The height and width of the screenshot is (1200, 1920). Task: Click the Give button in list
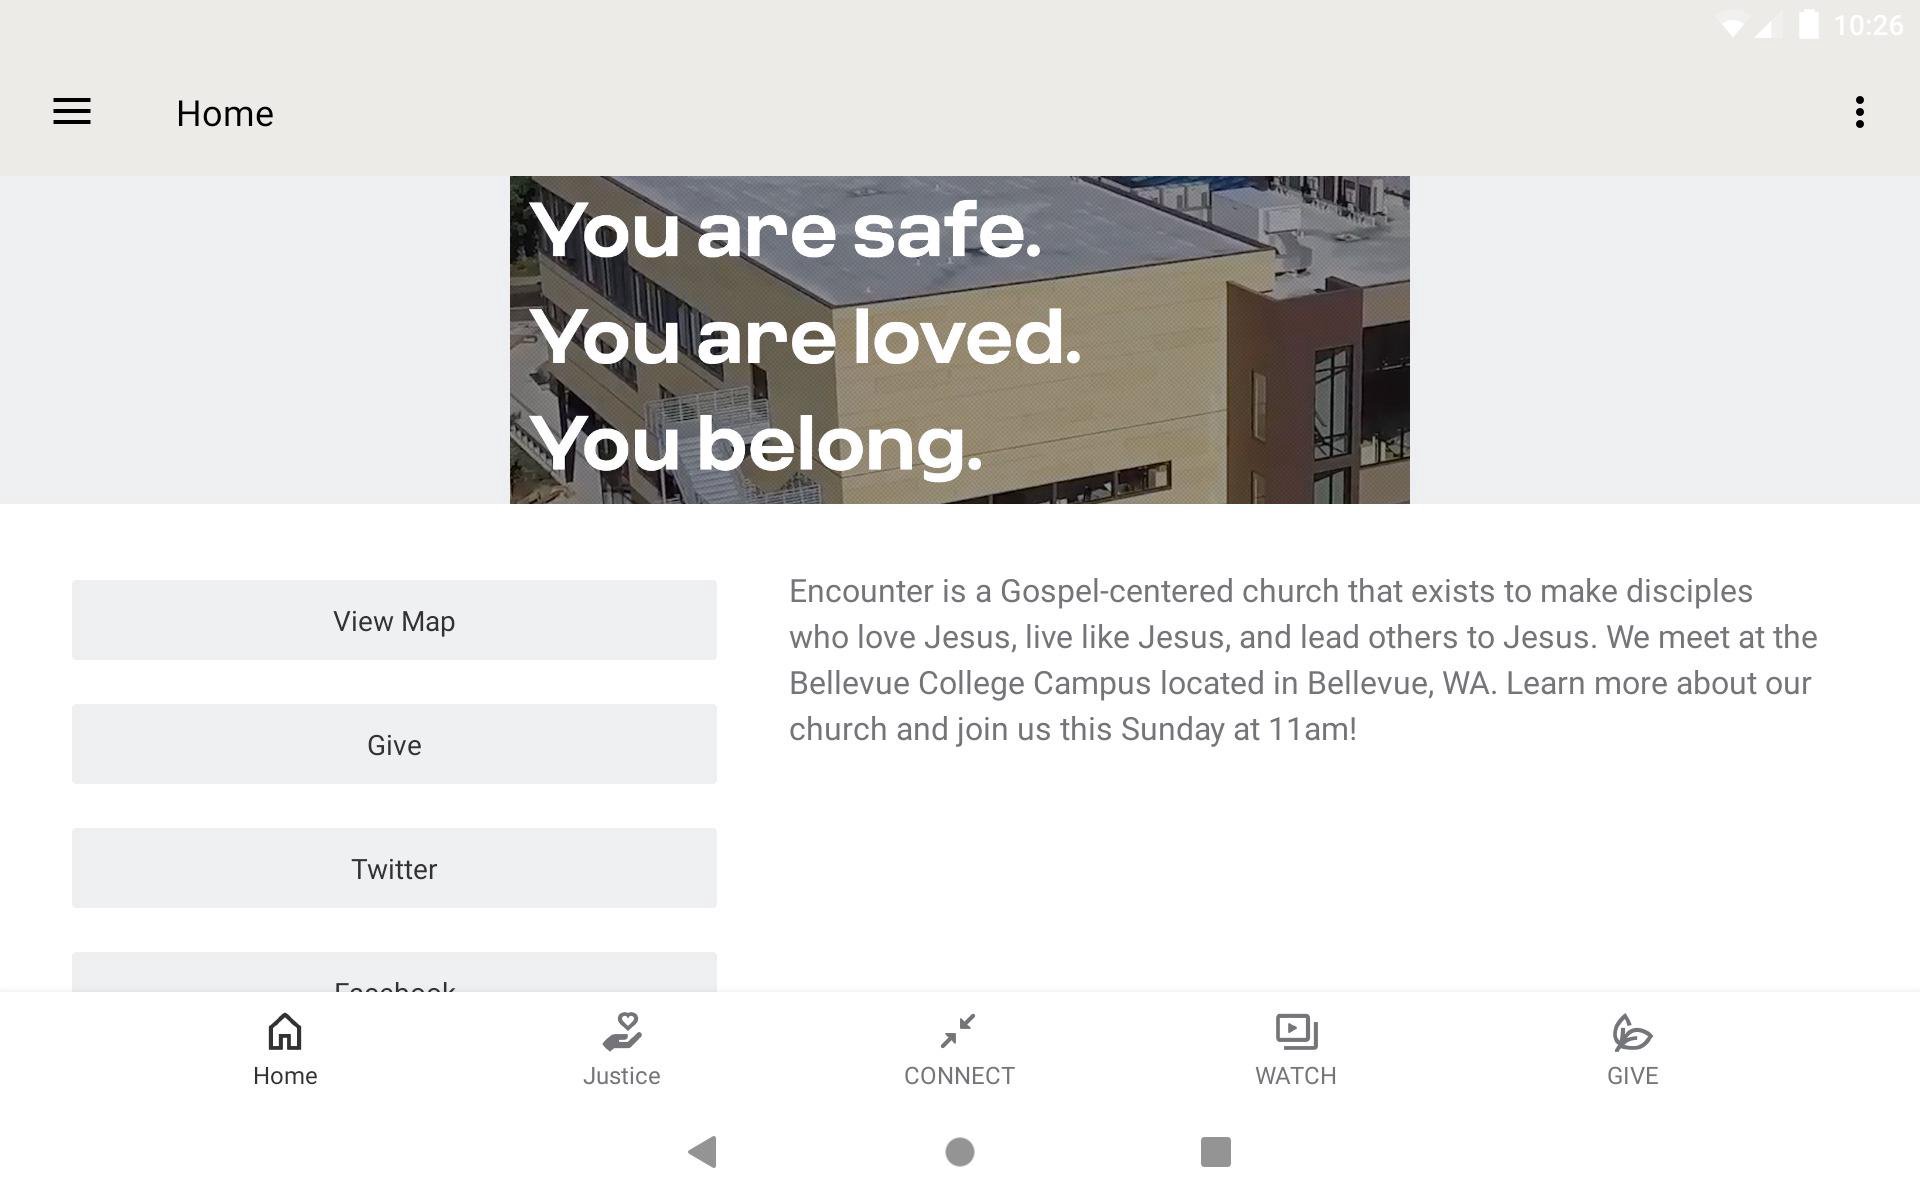point(394,744)
